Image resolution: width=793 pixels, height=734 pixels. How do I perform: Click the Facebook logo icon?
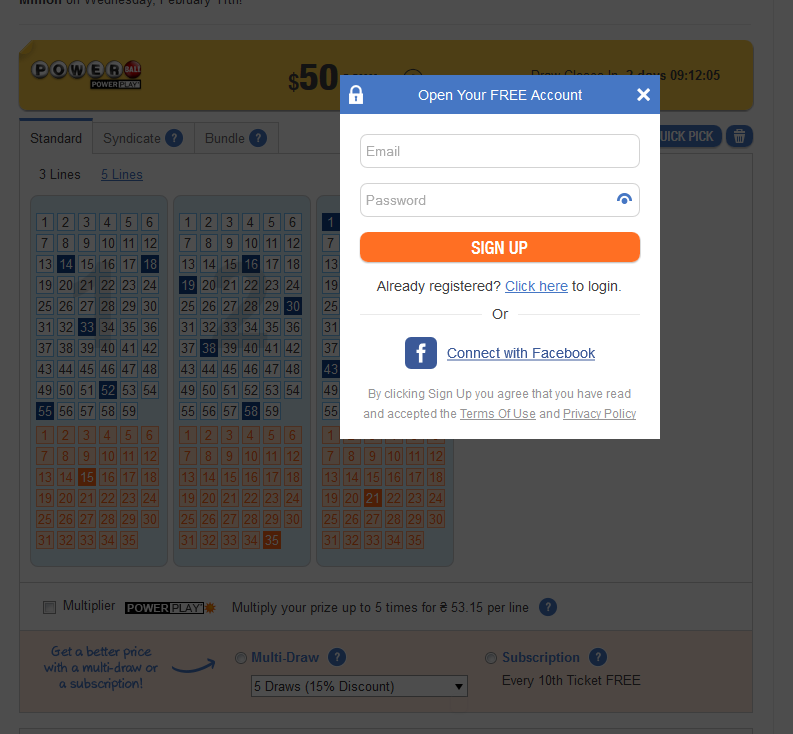(x=421, y=353)
